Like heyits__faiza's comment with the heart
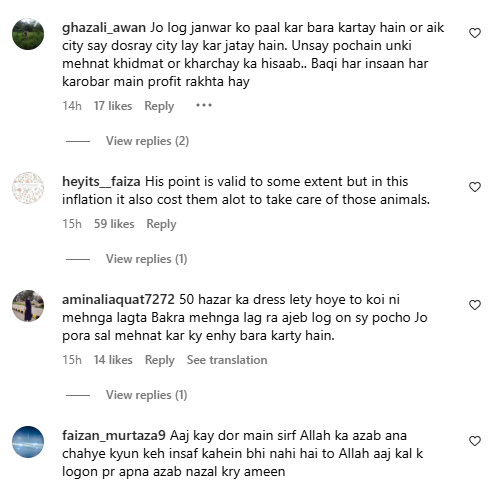 click(475, 187)
